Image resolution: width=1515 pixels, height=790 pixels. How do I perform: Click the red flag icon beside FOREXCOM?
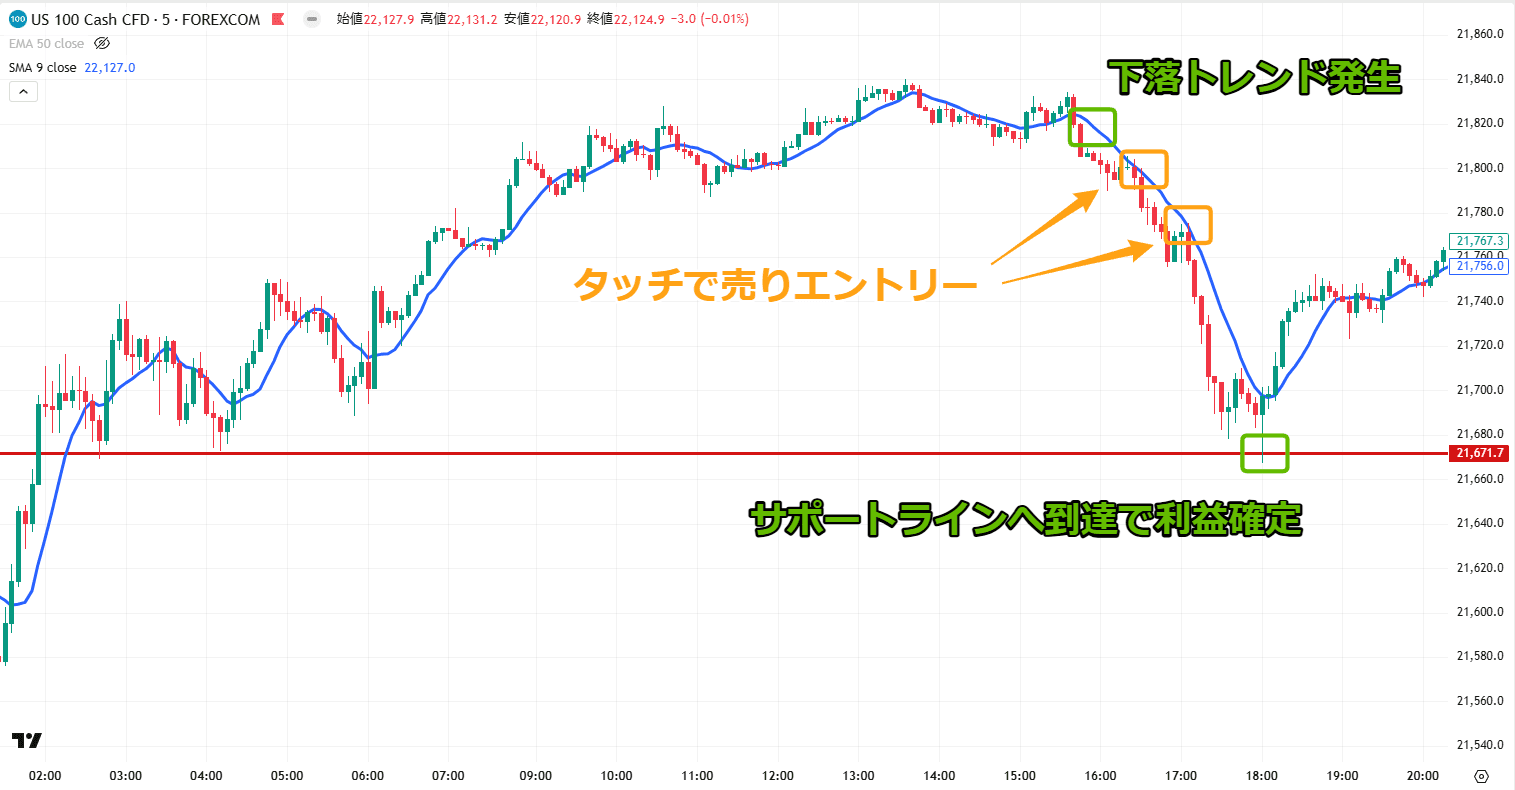[x=277, y=19]
